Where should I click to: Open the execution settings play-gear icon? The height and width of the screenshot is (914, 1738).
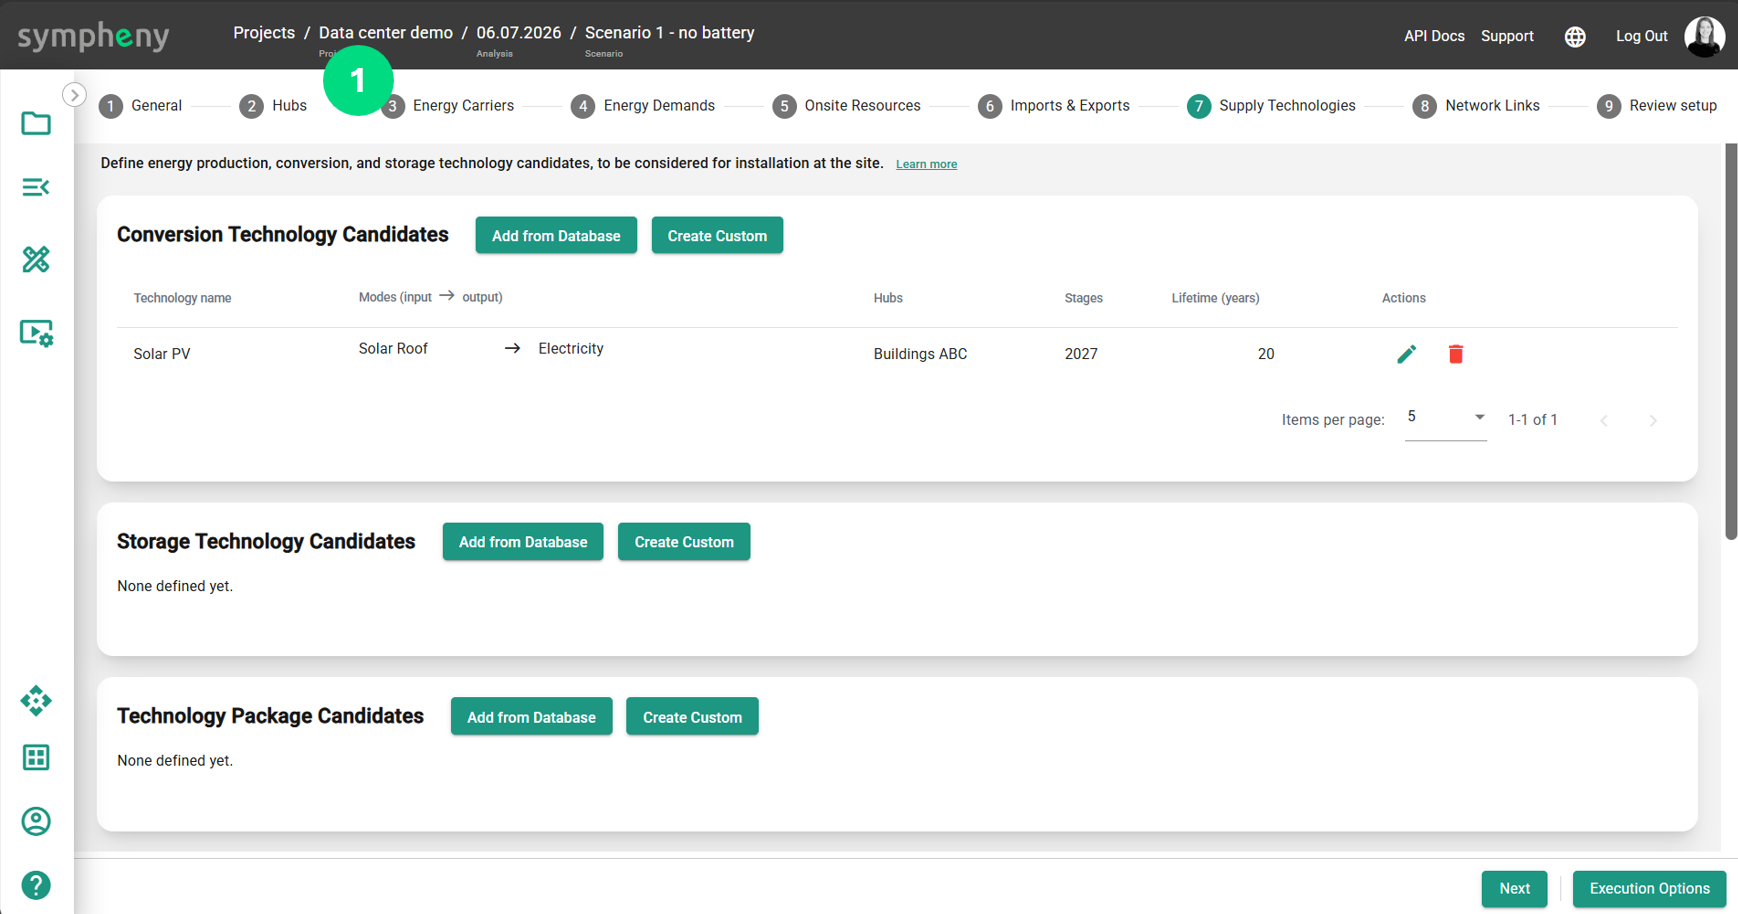[x=36, y=333]
